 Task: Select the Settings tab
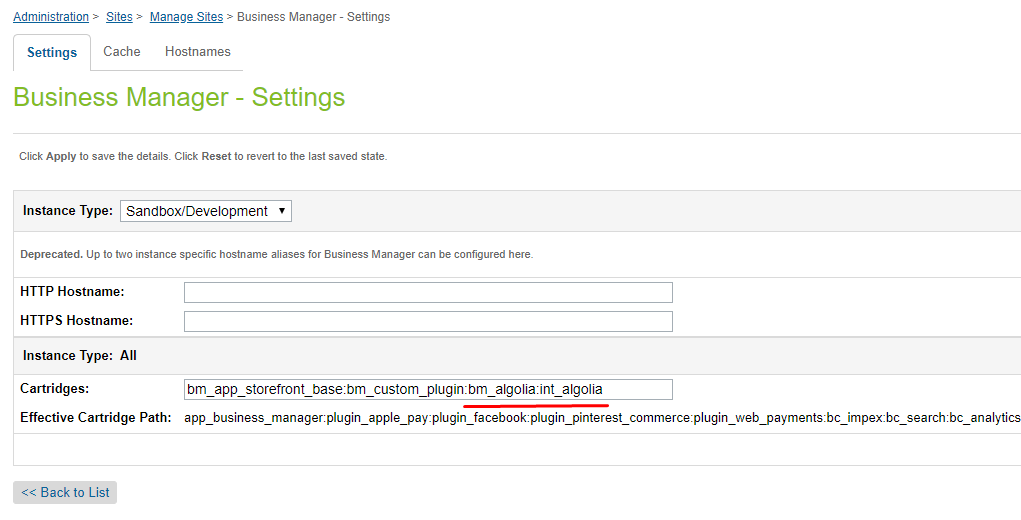click(x=52, y=53)
